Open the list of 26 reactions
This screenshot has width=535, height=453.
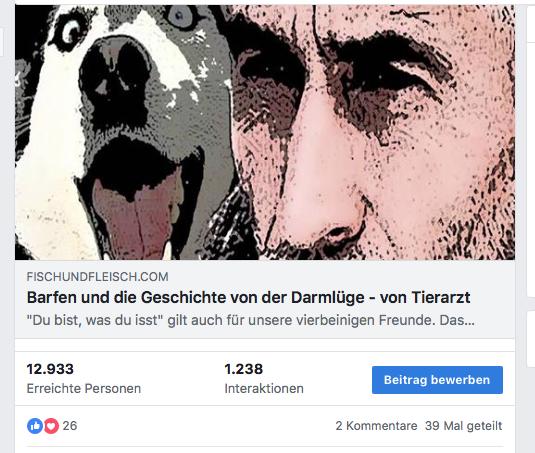pyautogui.click(x=70, y=426)
